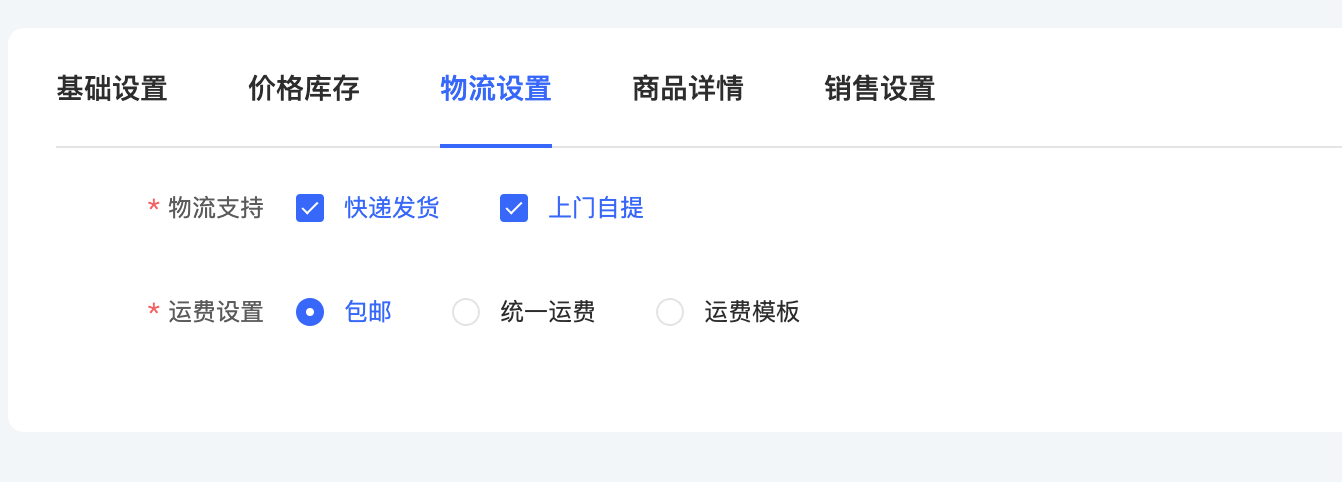Uncheck the 上门自提 checkbox box

[x=514, y=208]
